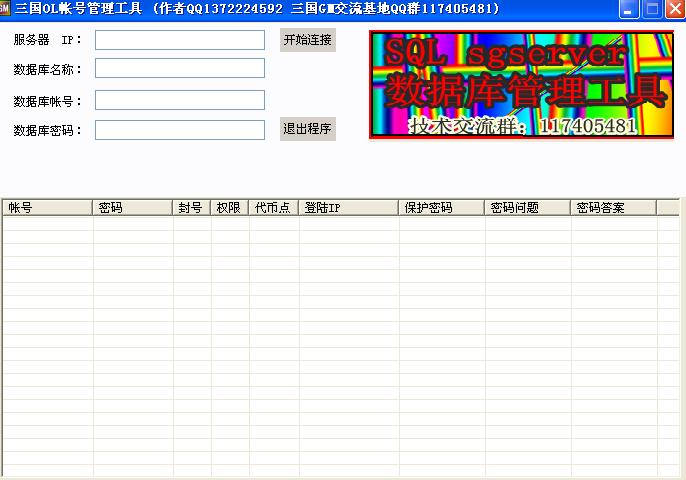Click the 帐号 column header
Image resolution: width=686 pixels, height=480 pixels.
click(x=47, y=208)
